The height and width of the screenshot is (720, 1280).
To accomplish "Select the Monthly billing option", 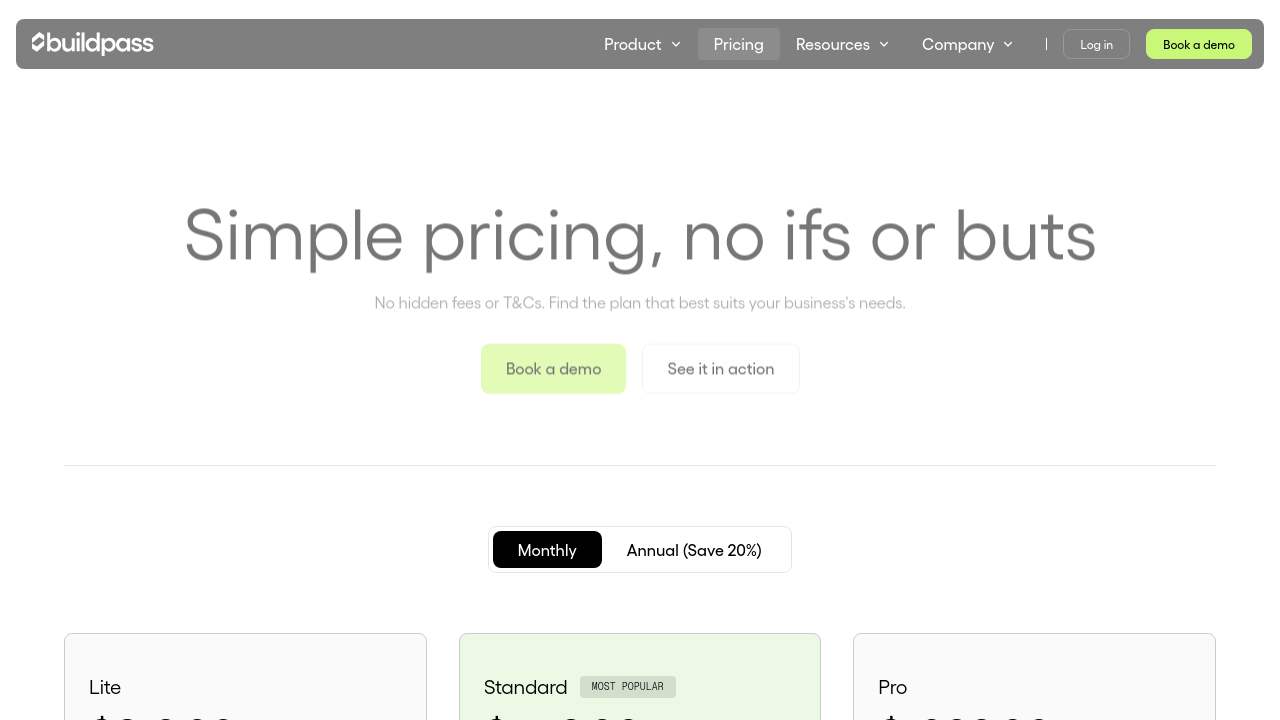I will (x=547, y=549).
